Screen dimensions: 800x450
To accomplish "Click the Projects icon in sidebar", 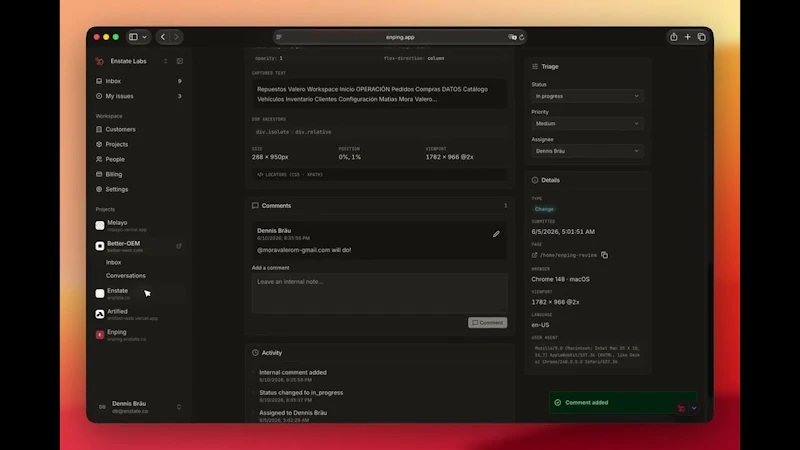I will point(99,144).
